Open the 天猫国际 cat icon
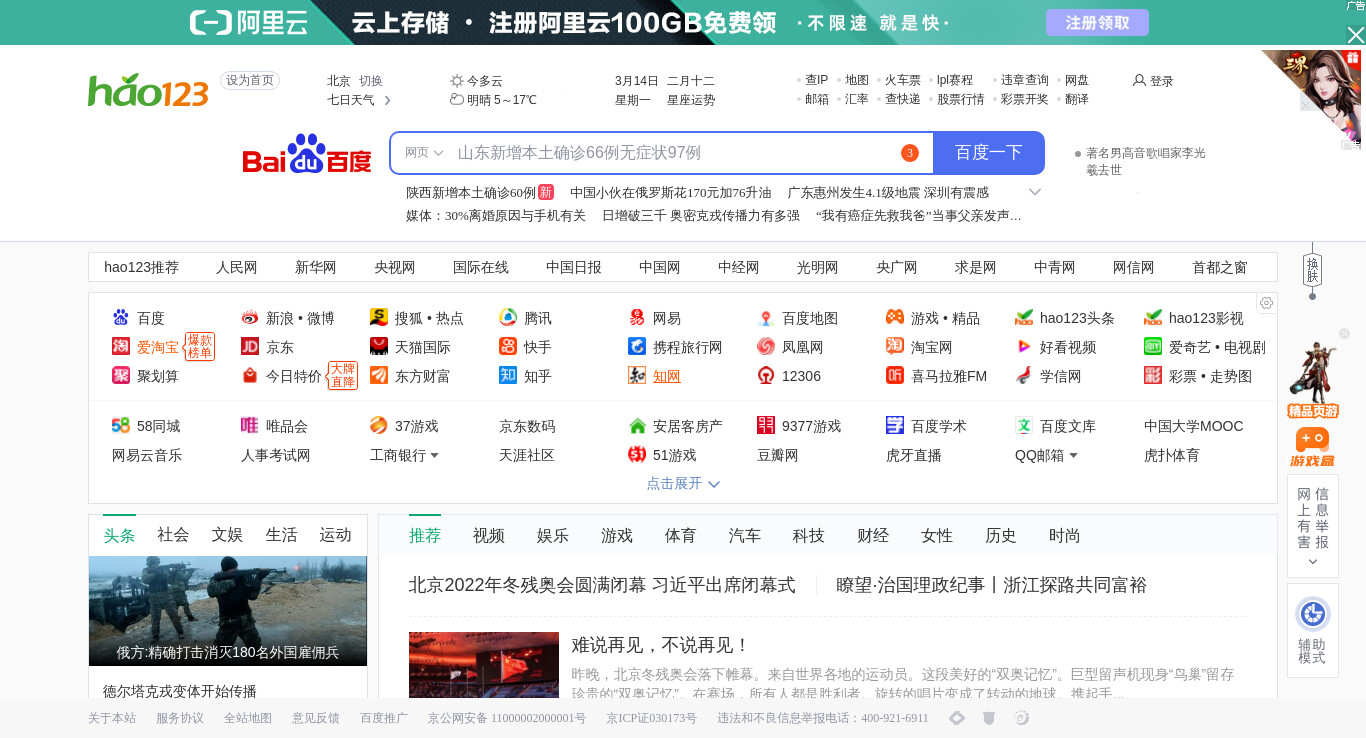 (x=379, y=347)
